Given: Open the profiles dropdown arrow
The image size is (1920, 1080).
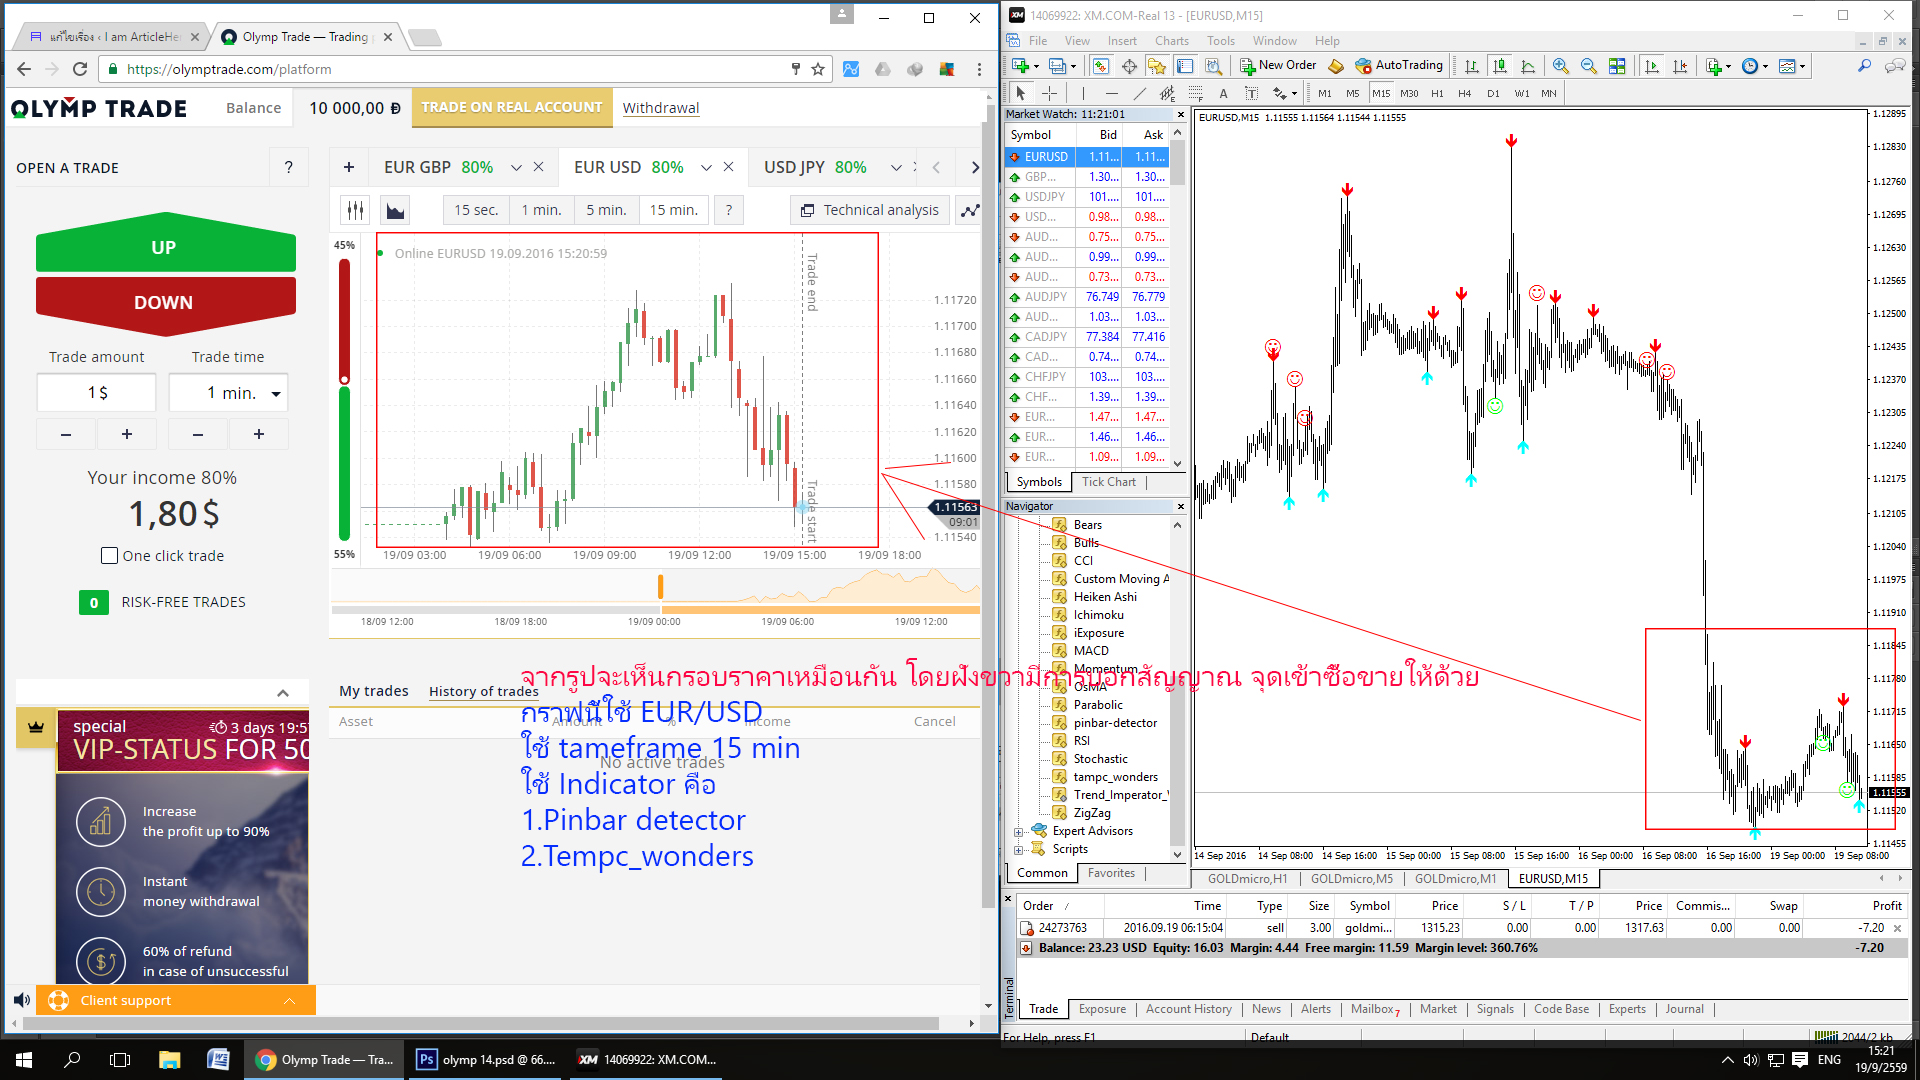Looking at the screenshot, I should [1073, 67].
